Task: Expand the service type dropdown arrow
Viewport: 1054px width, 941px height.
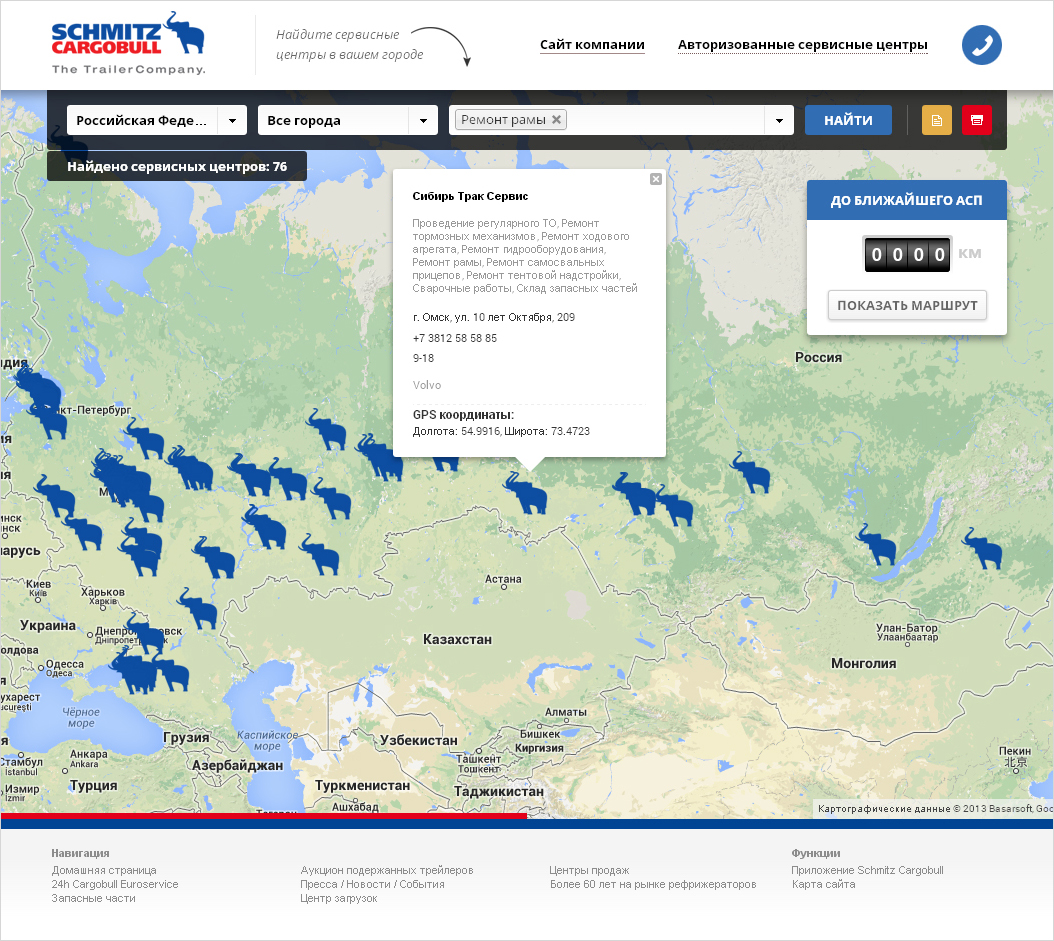Action: (x=779, y=120)
